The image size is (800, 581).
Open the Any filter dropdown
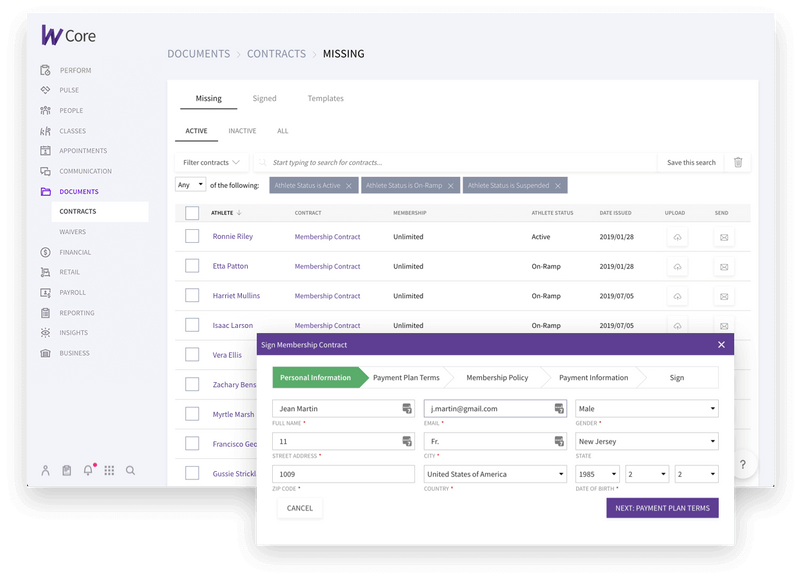point(191,186)
